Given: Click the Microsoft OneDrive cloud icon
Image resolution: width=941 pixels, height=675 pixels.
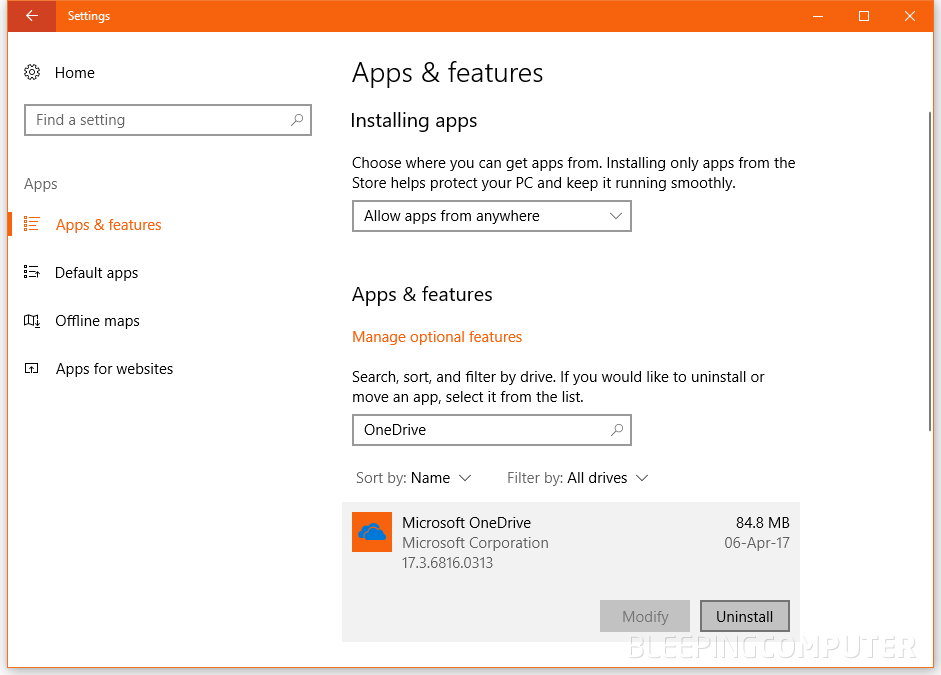Looking at the screenshot, I should pyautogui.click(x=372, y=532).
